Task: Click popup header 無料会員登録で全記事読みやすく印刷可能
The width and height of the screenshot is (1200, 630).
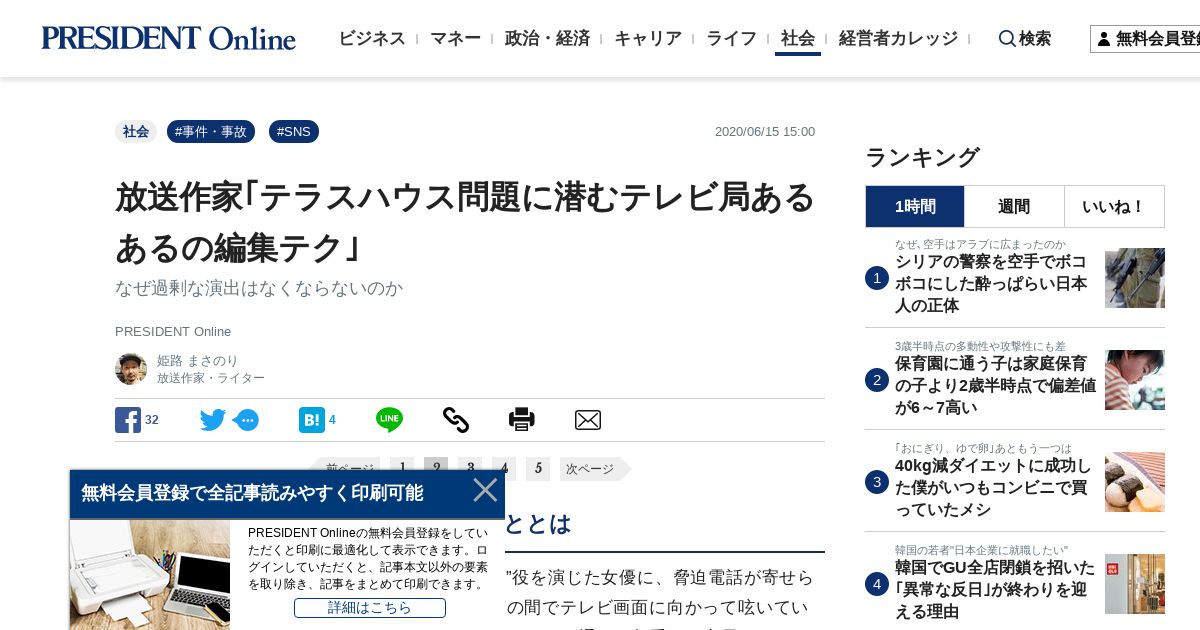Action: pos(252,493)
